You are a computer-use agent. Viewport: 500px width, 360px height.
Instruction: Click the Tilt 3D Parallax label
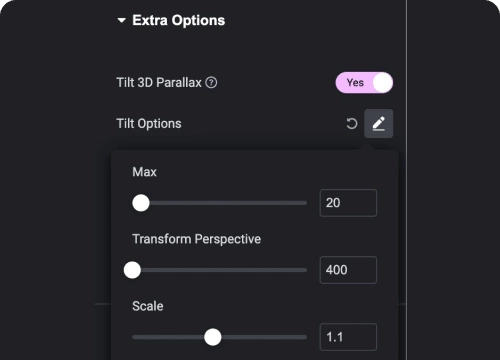pyautogui.click(x=159, y=82)
